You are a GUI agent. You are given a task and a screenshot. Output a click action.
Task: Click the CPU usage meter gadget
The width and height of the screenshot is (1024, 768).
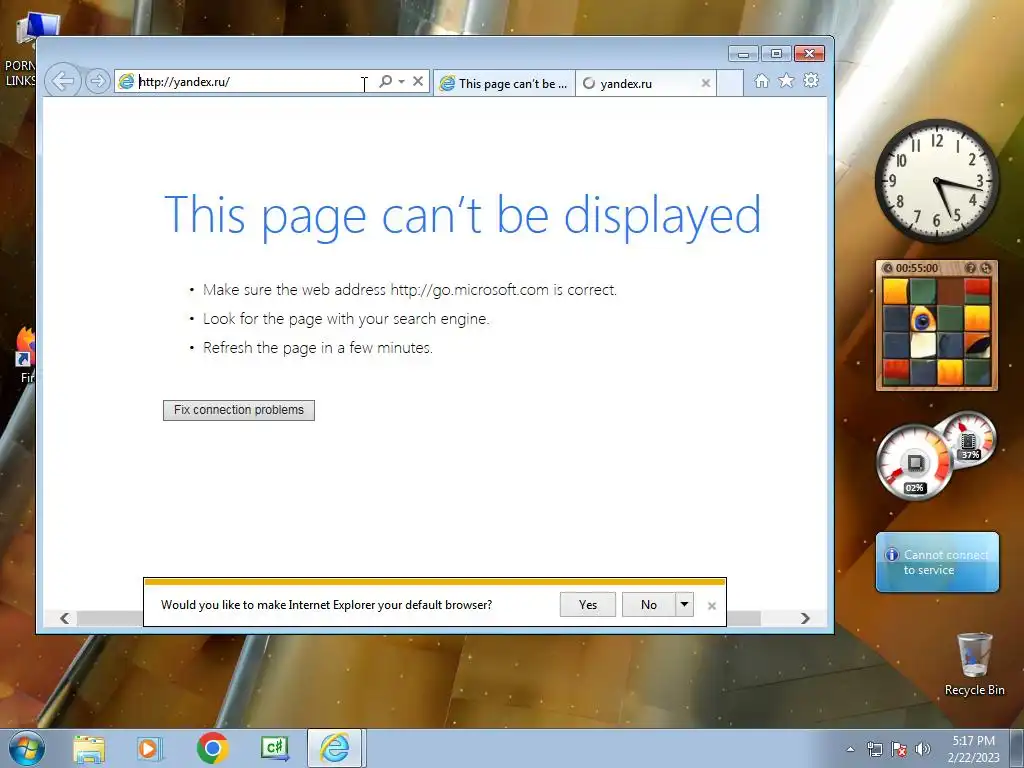(x=913, y=464)
